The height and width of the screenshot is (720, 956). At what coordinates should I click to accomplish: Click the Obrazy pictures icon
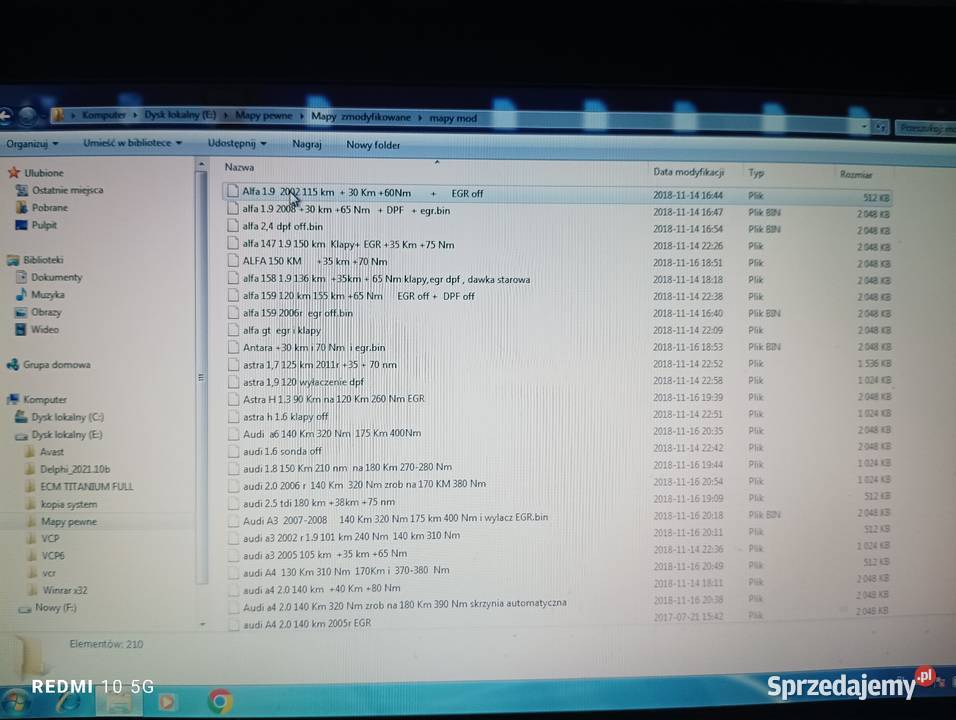(x=22, y=312)
